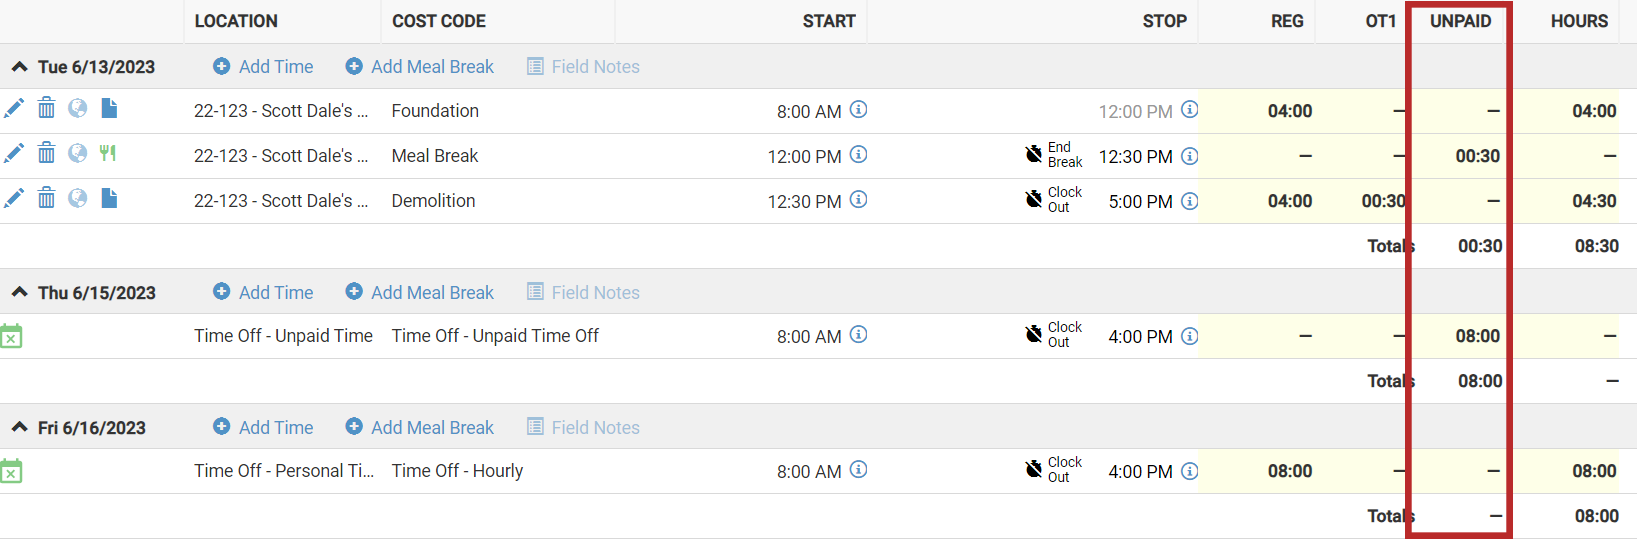Click the COST CODE column header
The height and width of the screenshot is (546, 1637).
click(x=439, y=21)
